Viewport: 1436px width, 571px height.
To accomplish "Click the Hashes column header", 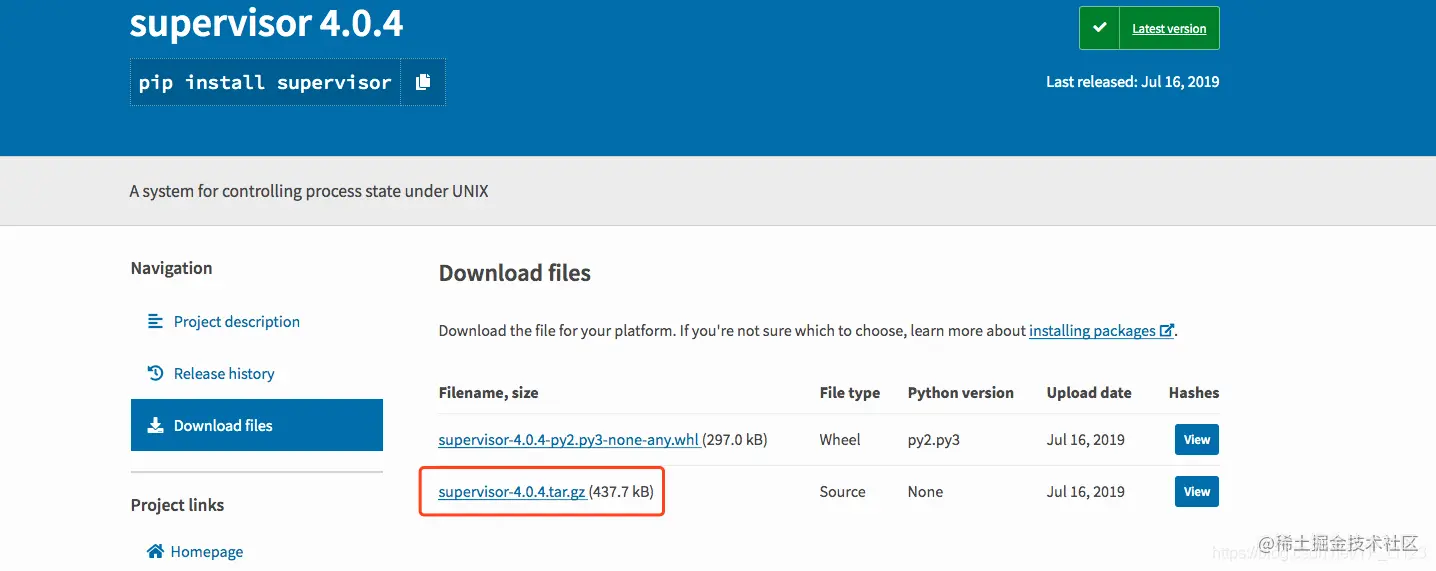I will 1194,393.
